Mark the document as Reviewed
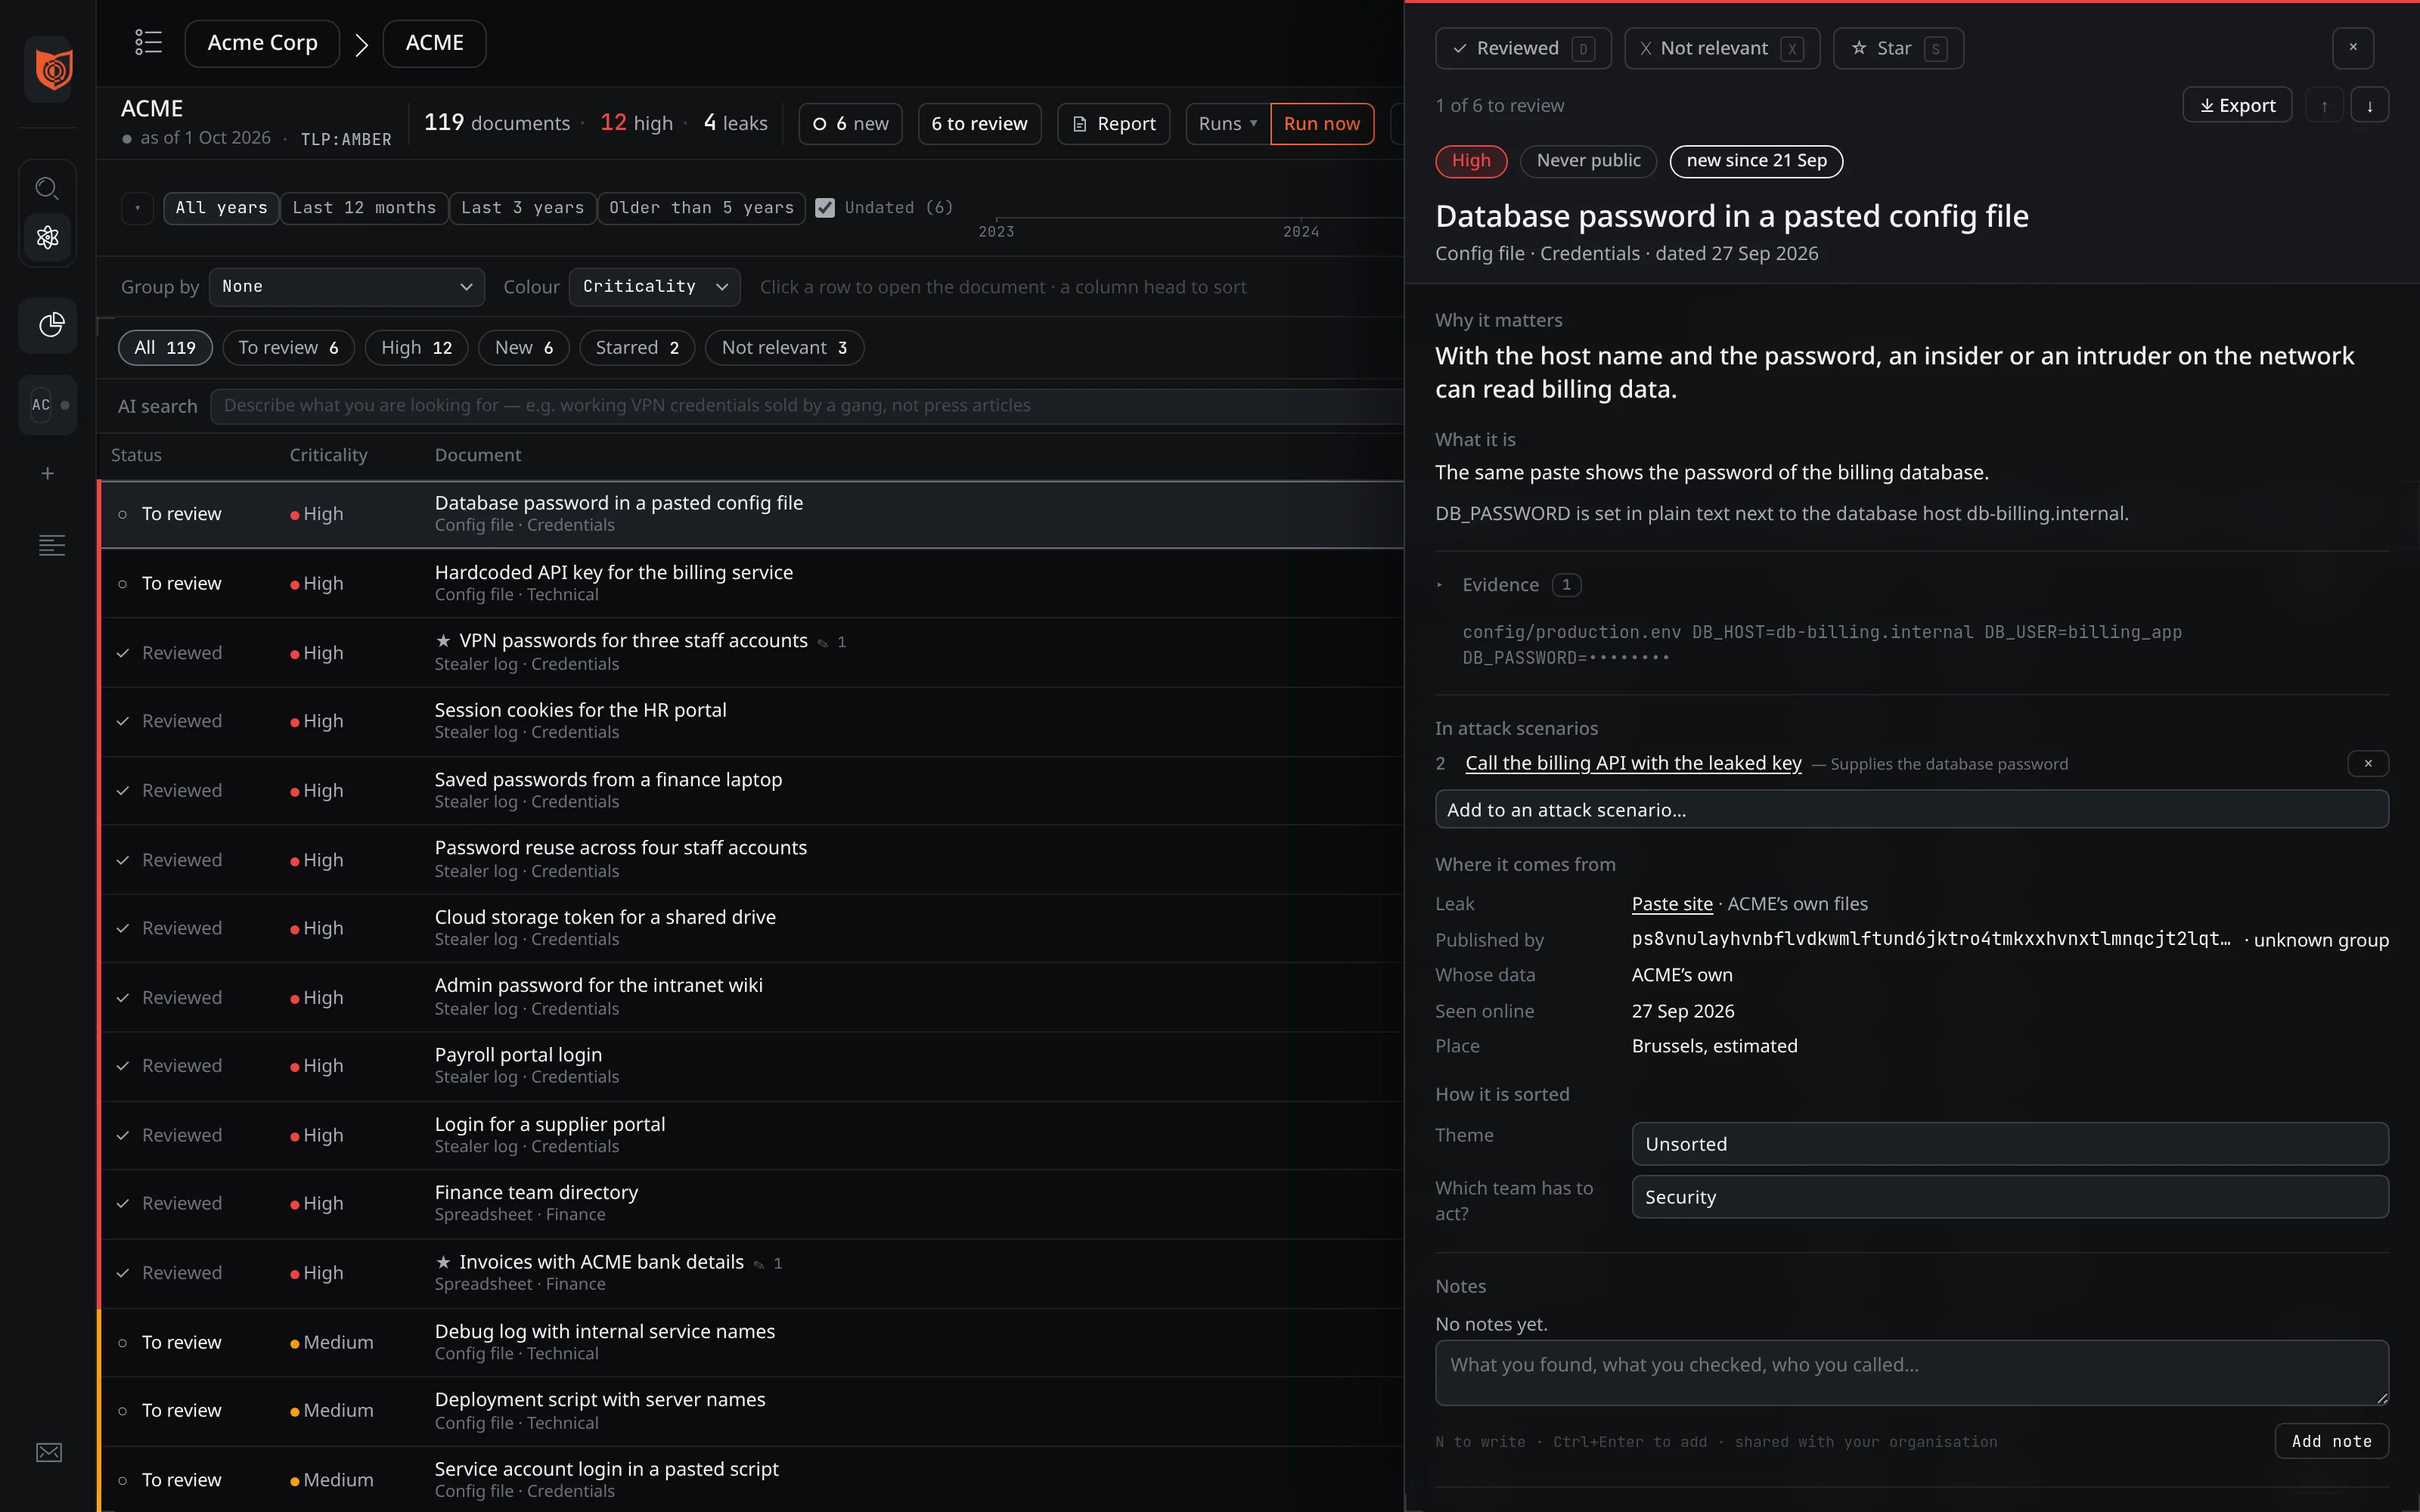Screen dimensions: 2420x1512 (1523, 48)
